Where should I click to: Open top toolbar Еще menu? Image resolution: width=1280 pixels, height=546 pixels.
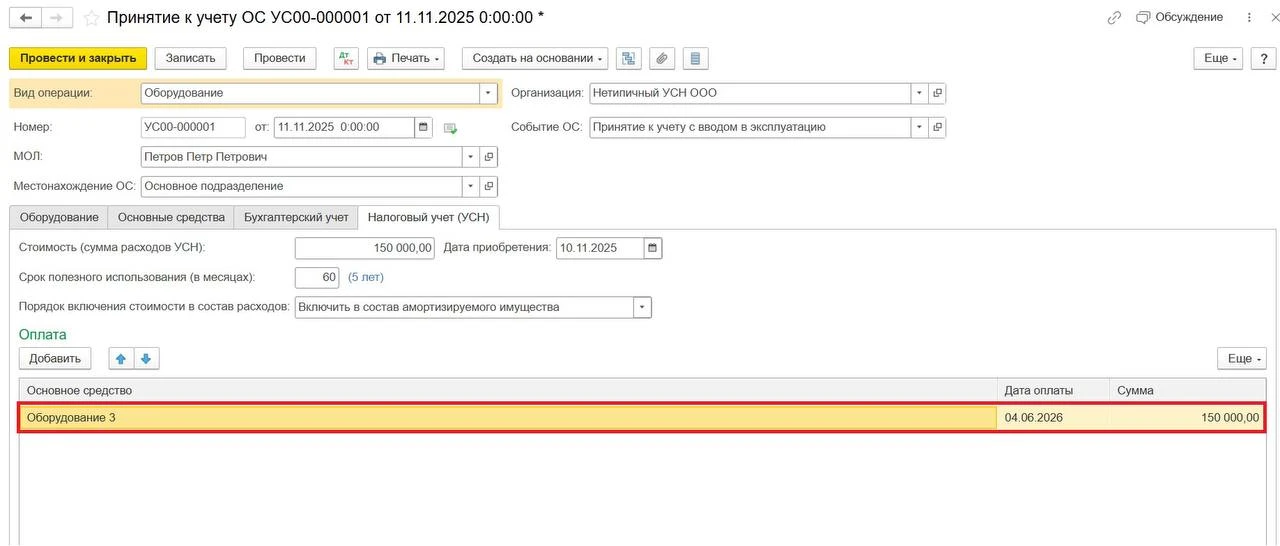pyautogui.click(x=1218, y=58)
